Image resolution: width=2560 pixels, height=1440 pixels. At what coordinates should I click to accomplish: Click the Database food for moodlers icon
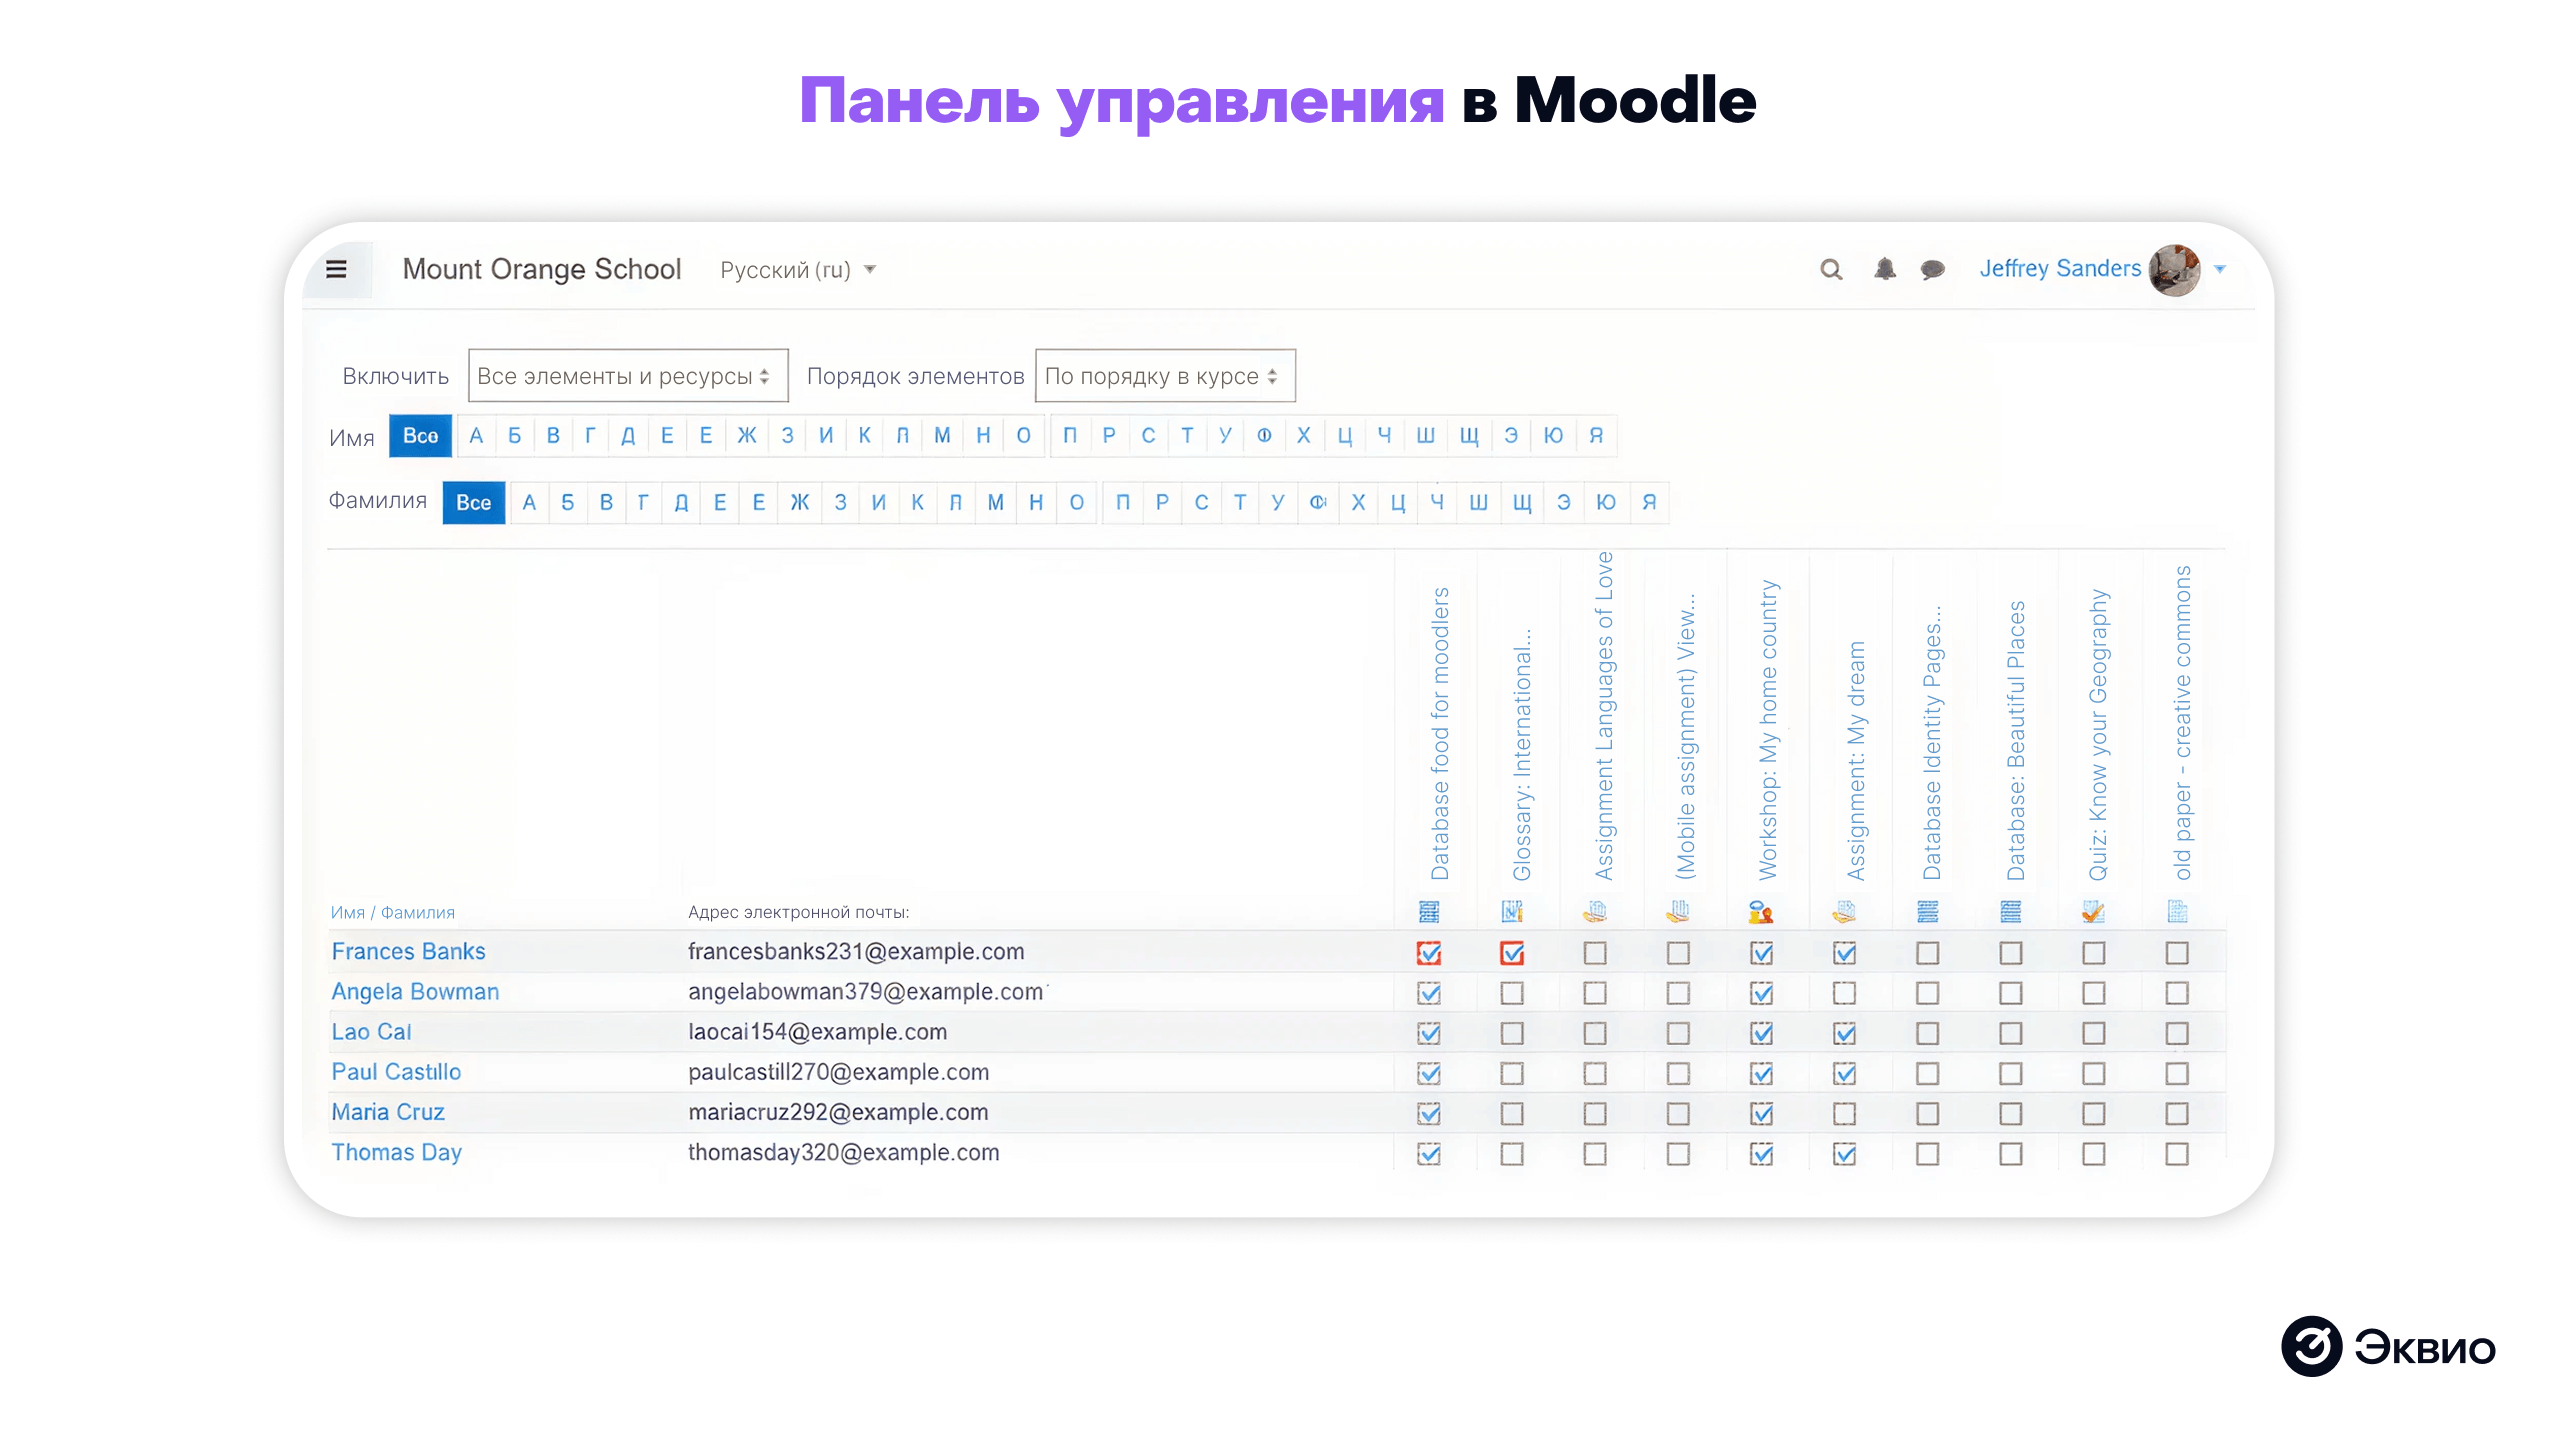1429,911
